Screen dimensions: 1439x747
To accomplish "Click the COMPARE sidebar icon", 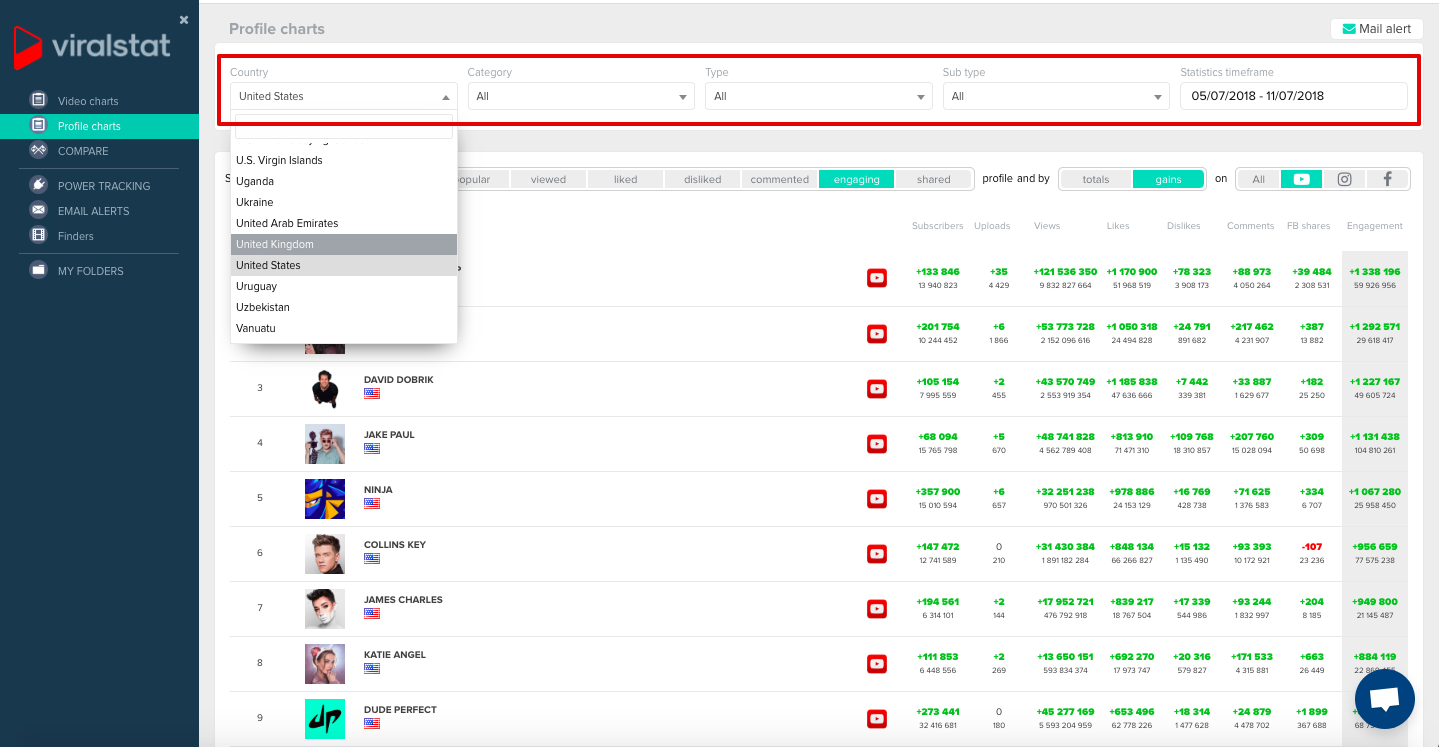I will (39, 150).
